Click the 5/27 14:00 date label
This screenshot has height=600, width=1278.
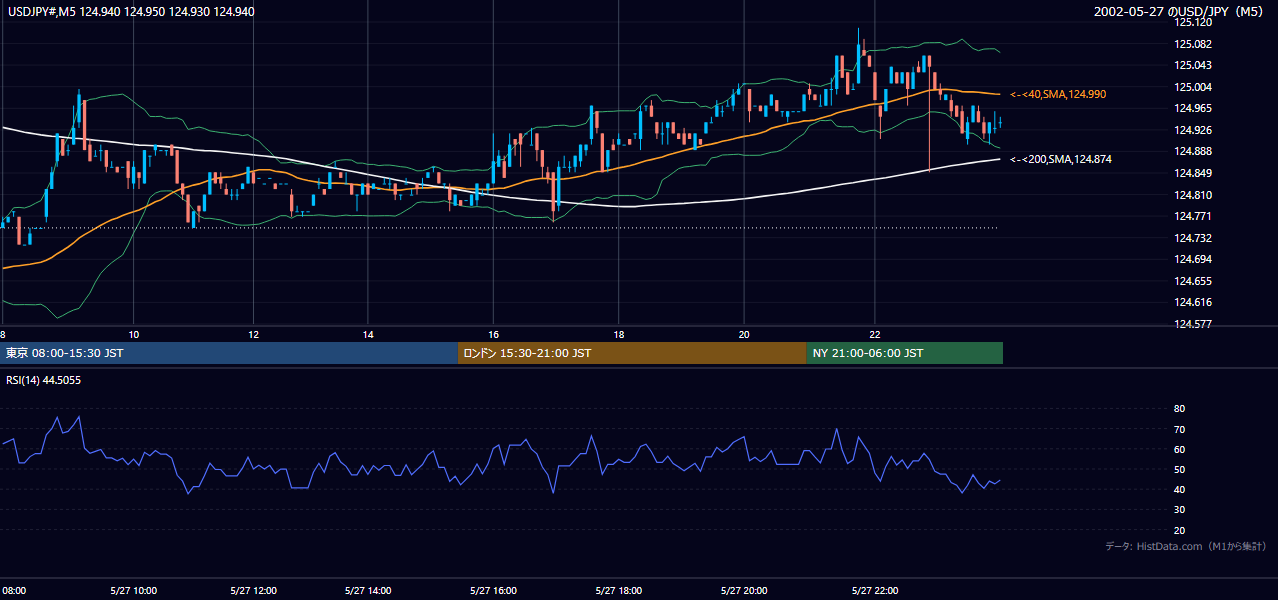[368, 590]
